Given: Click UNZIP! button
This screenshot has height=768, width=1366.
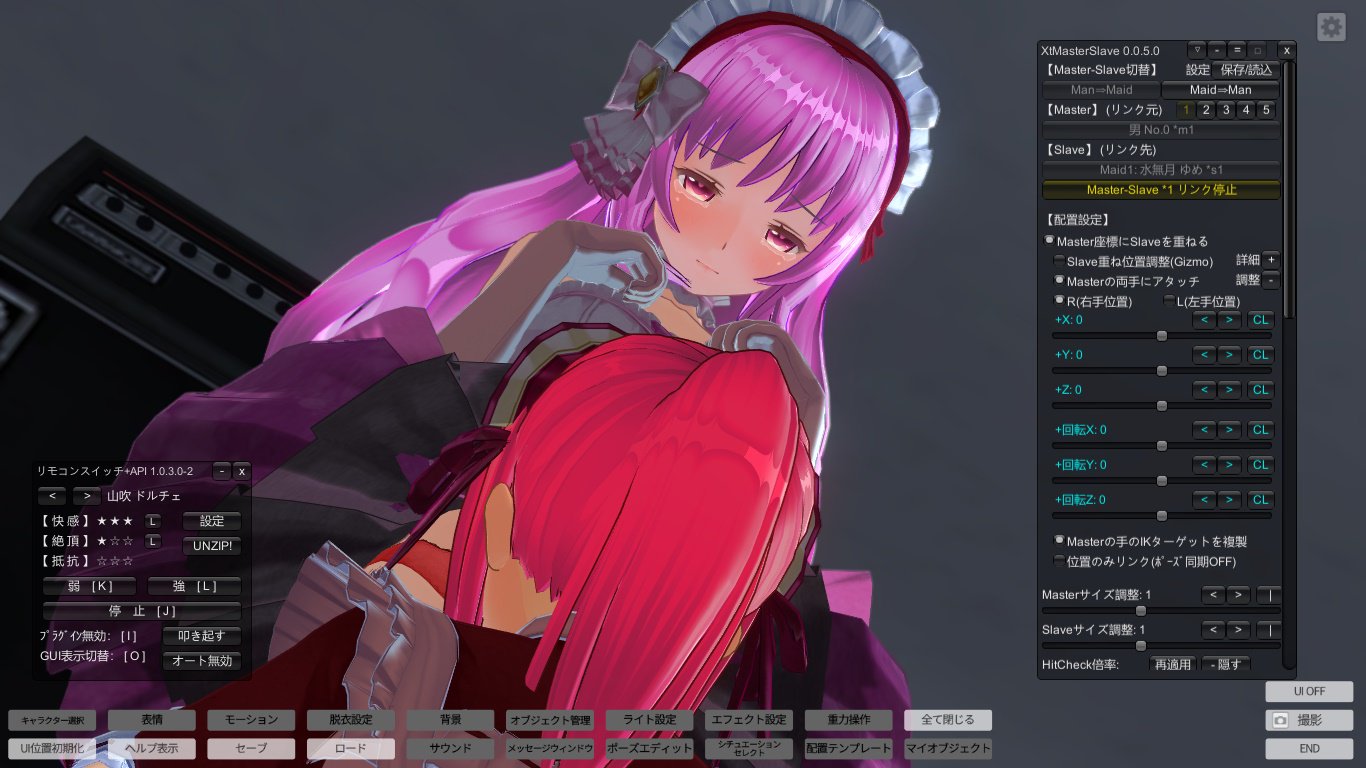Looking at the screenshot, I should click(212, 546).
